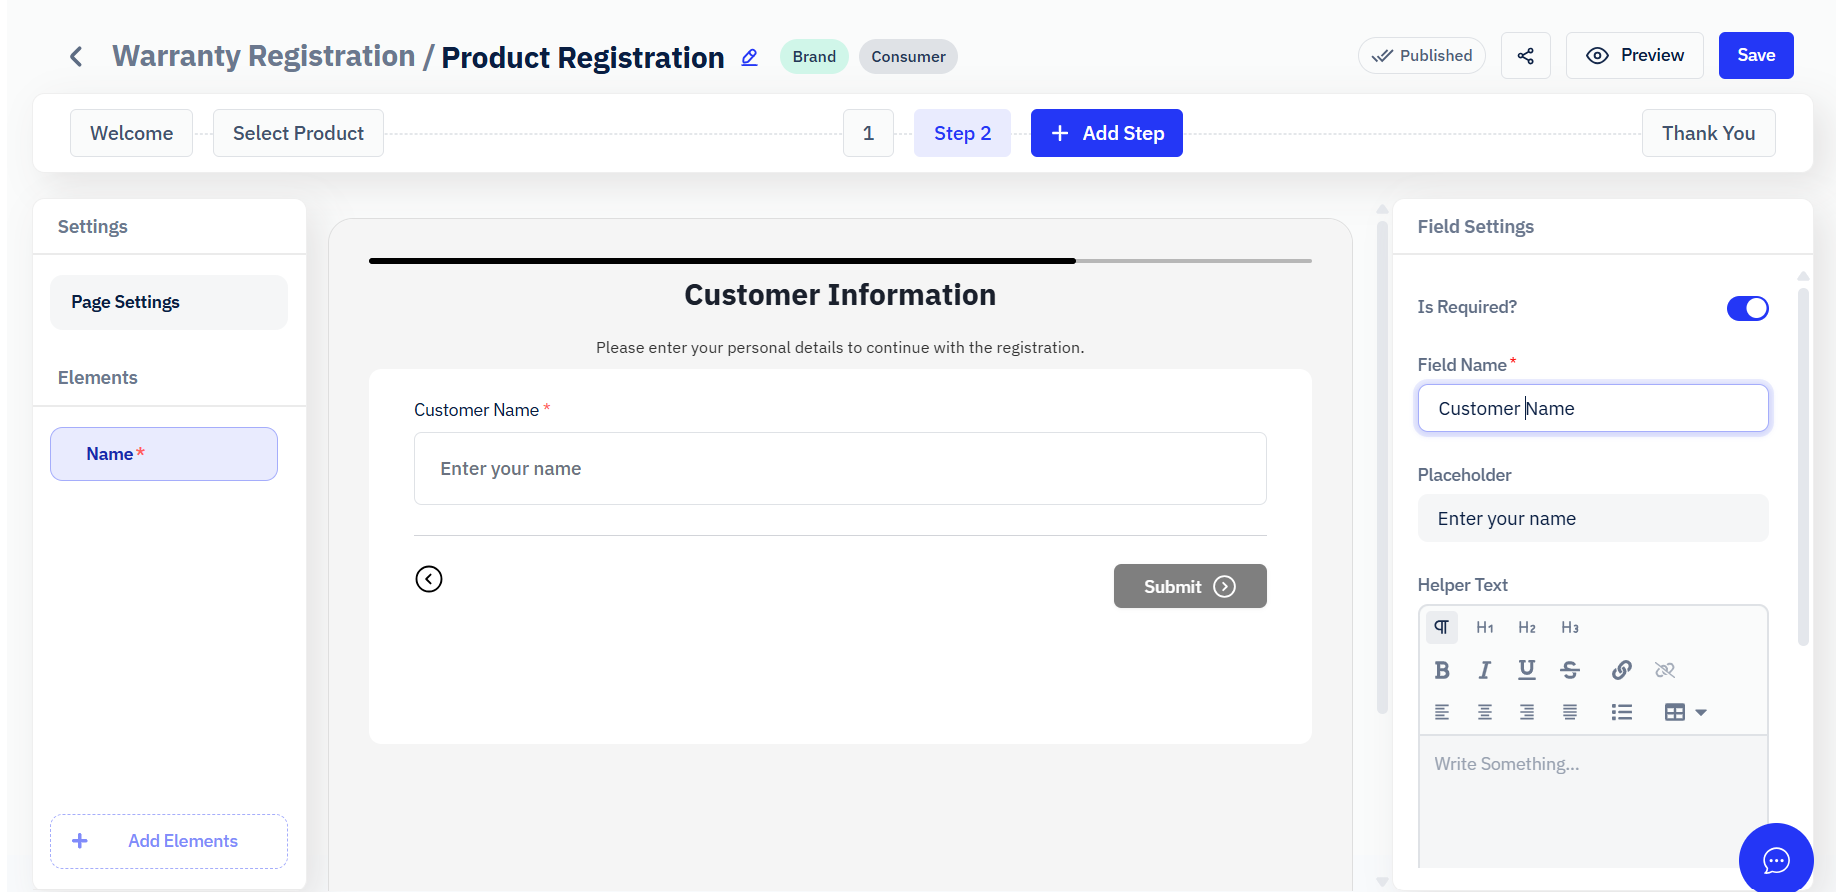Click the Placeholder input field
Image resolution: width=1836 pixels, height=892 pixels.
tap(1592, 518)
